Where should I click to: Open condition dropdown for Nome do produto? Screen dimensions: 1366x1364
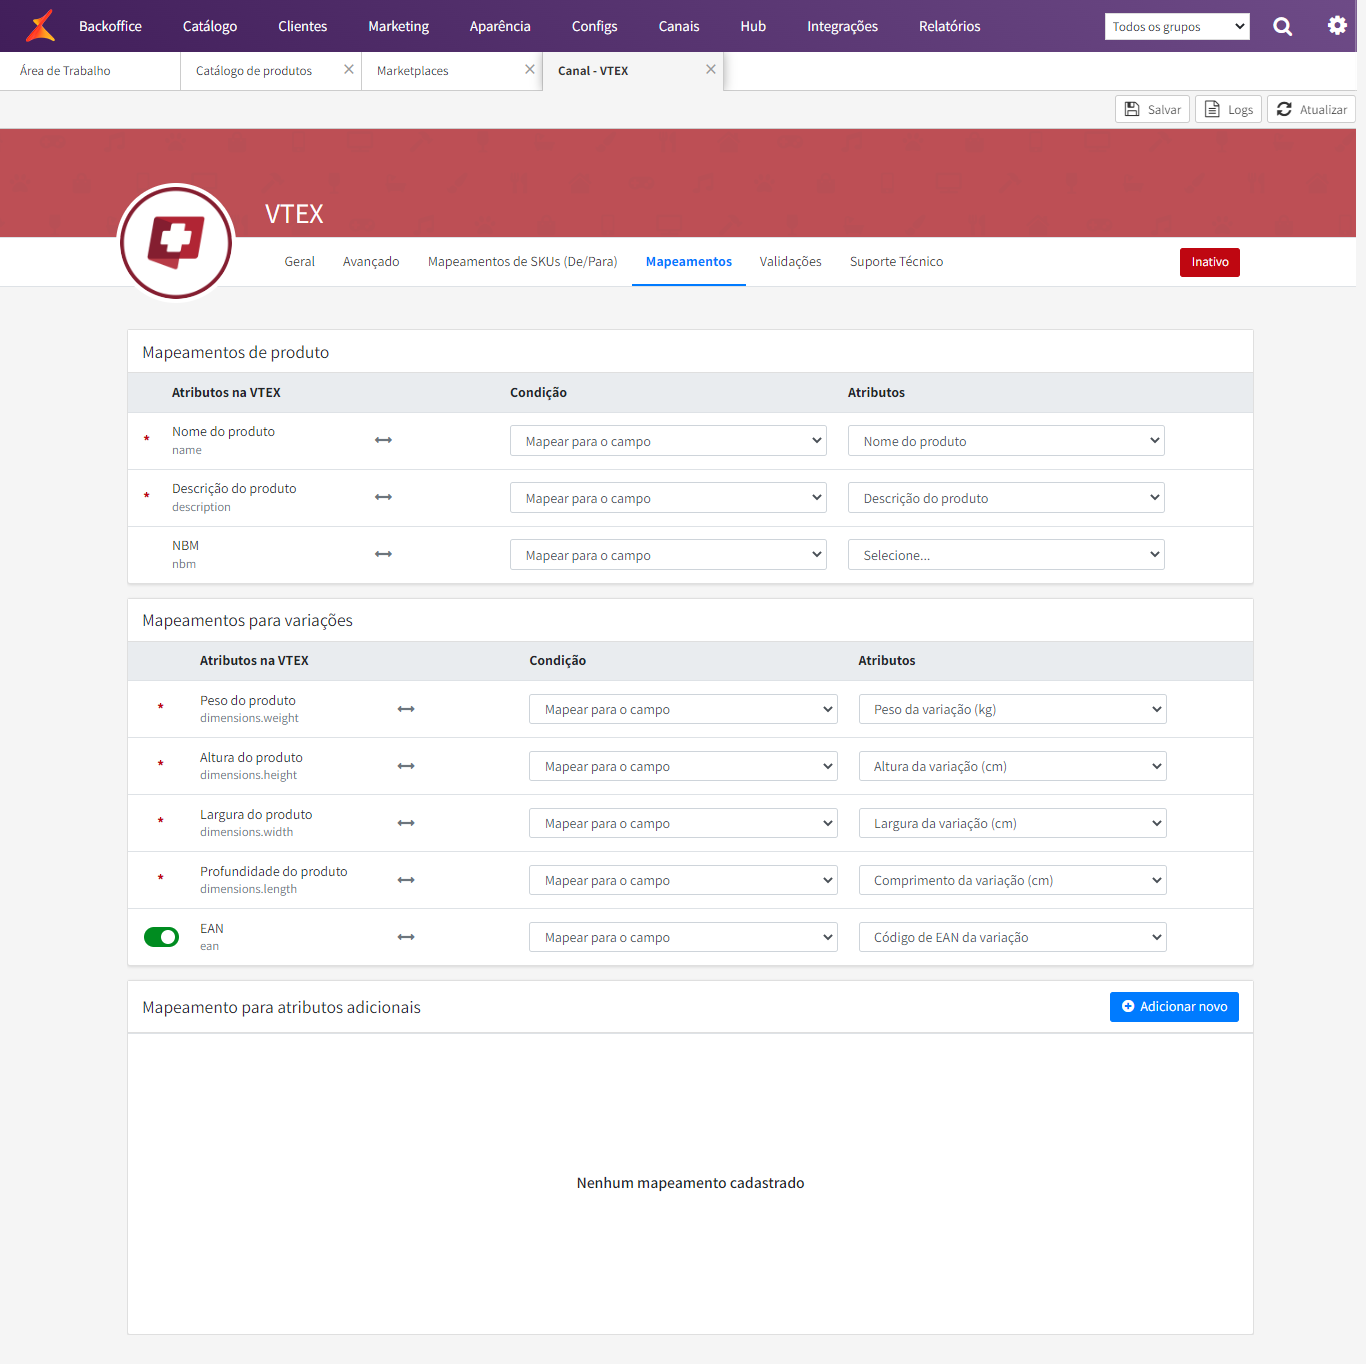[x=668, y=441]
